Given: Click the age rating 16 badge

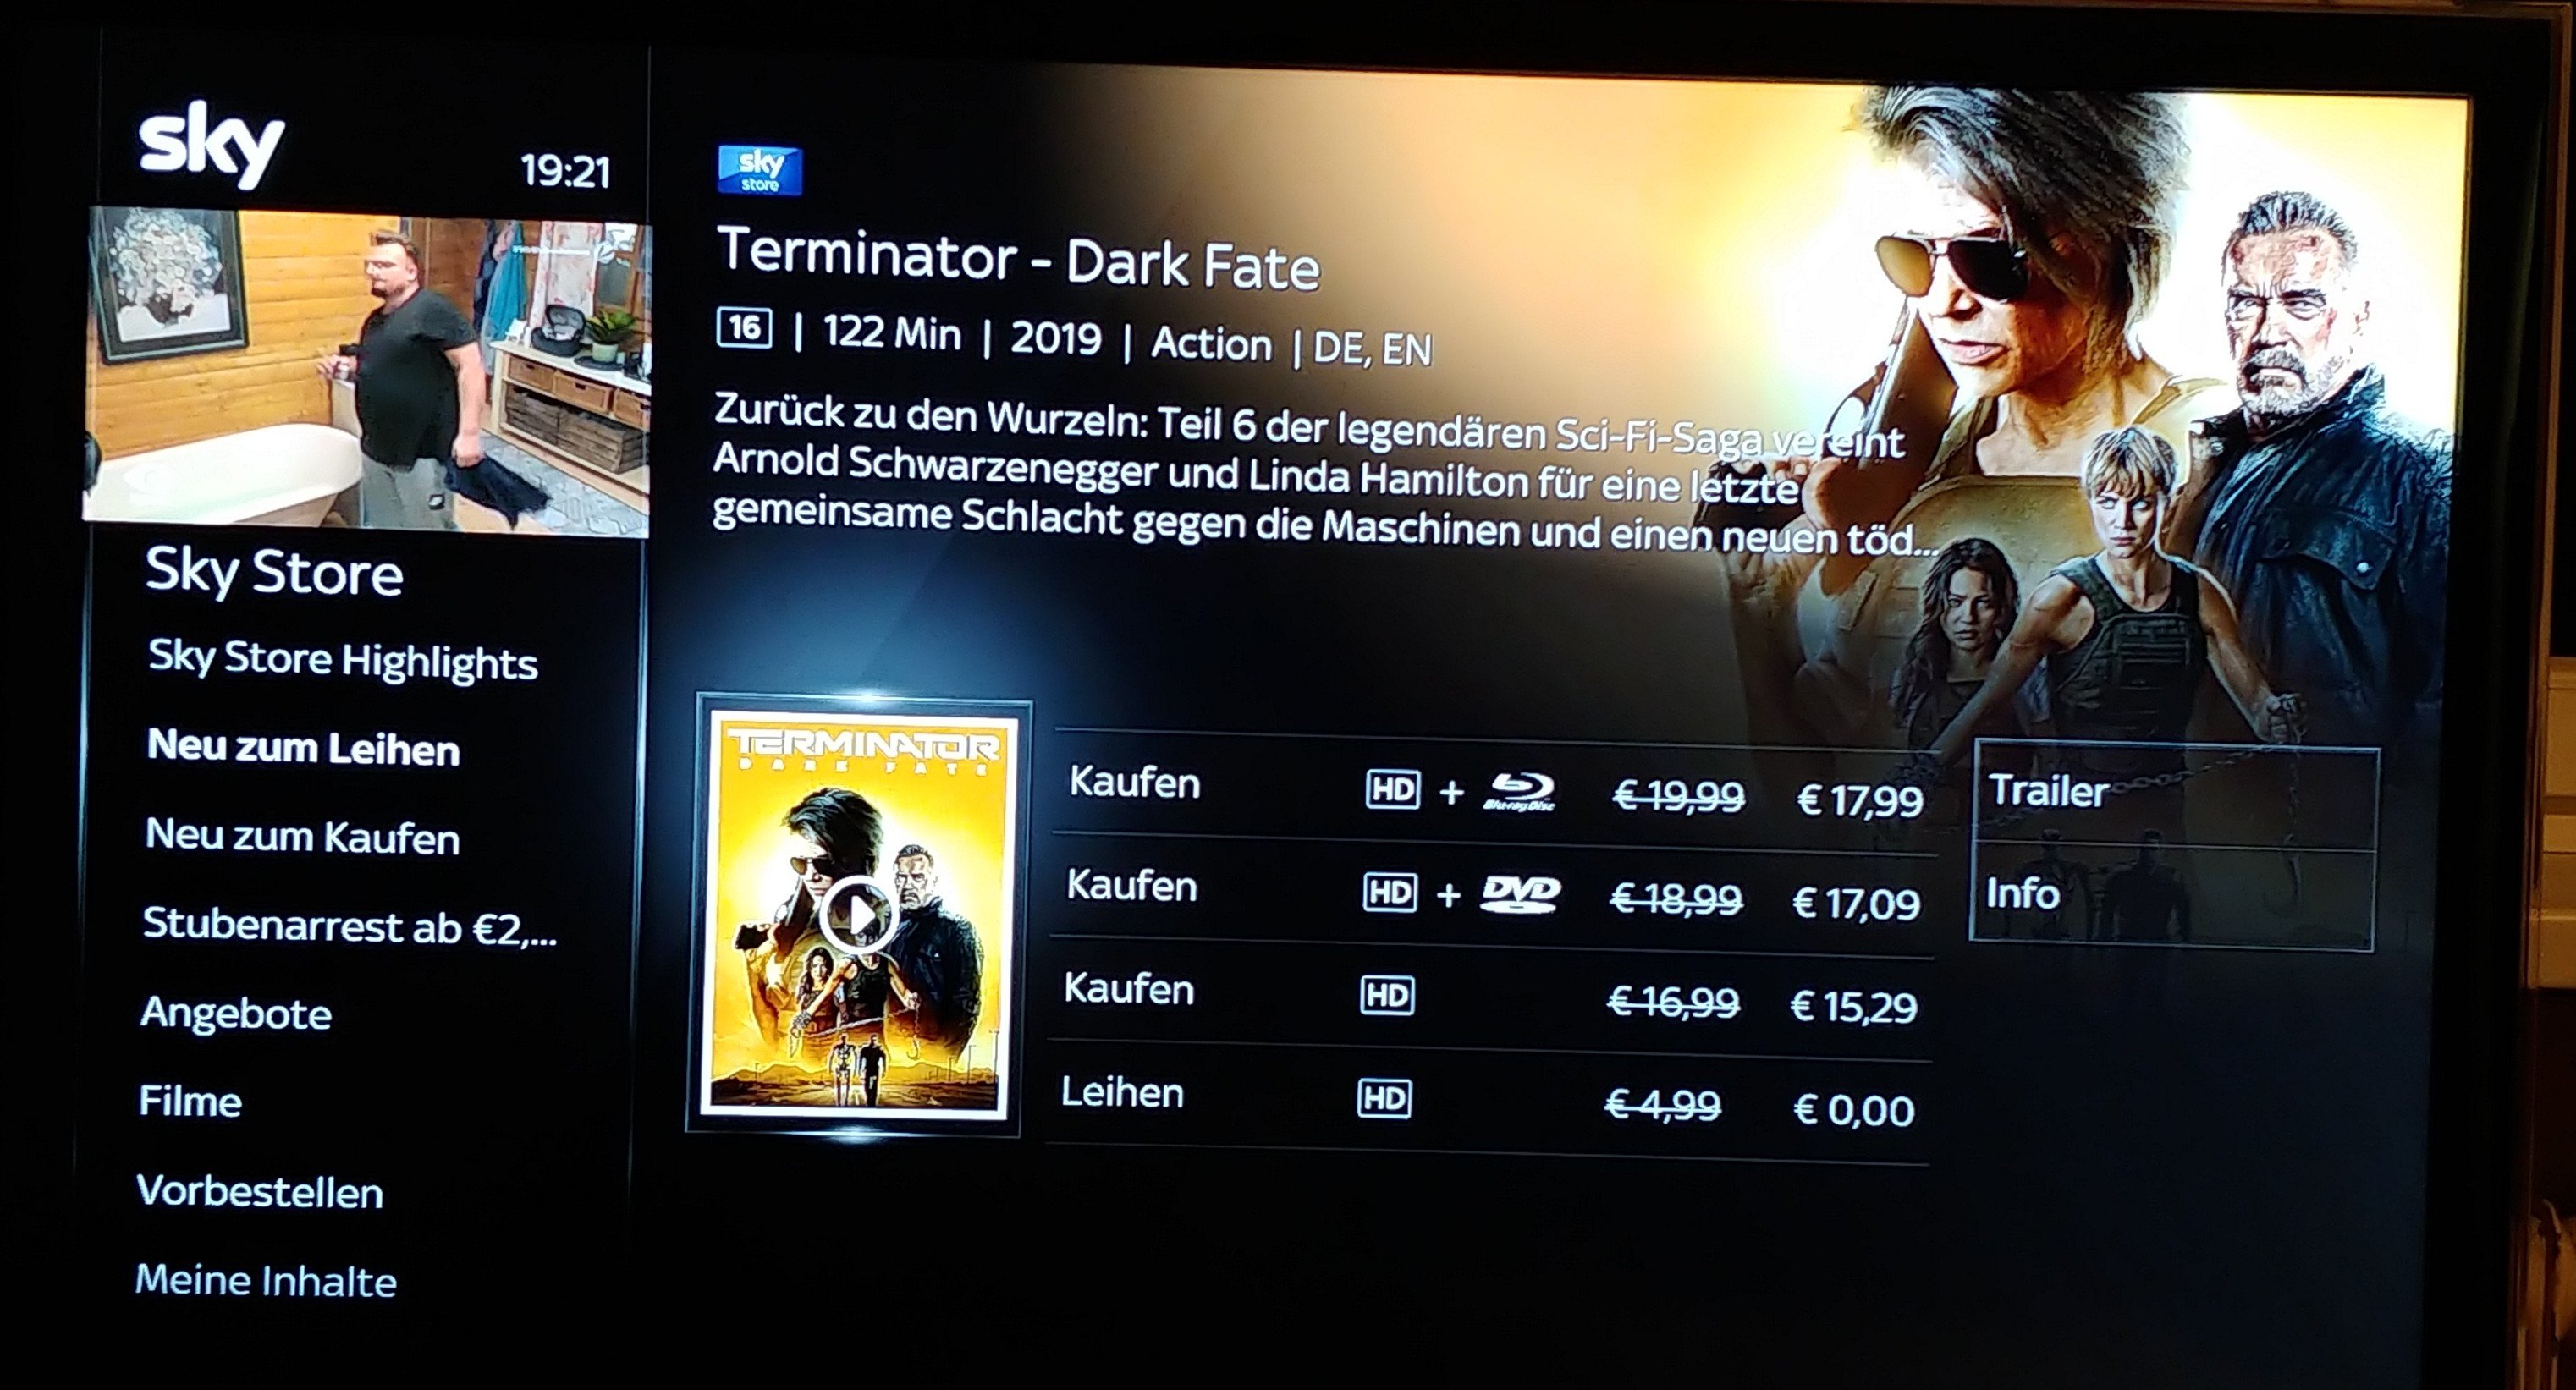Looking at the screenshot, I should 744,328.
